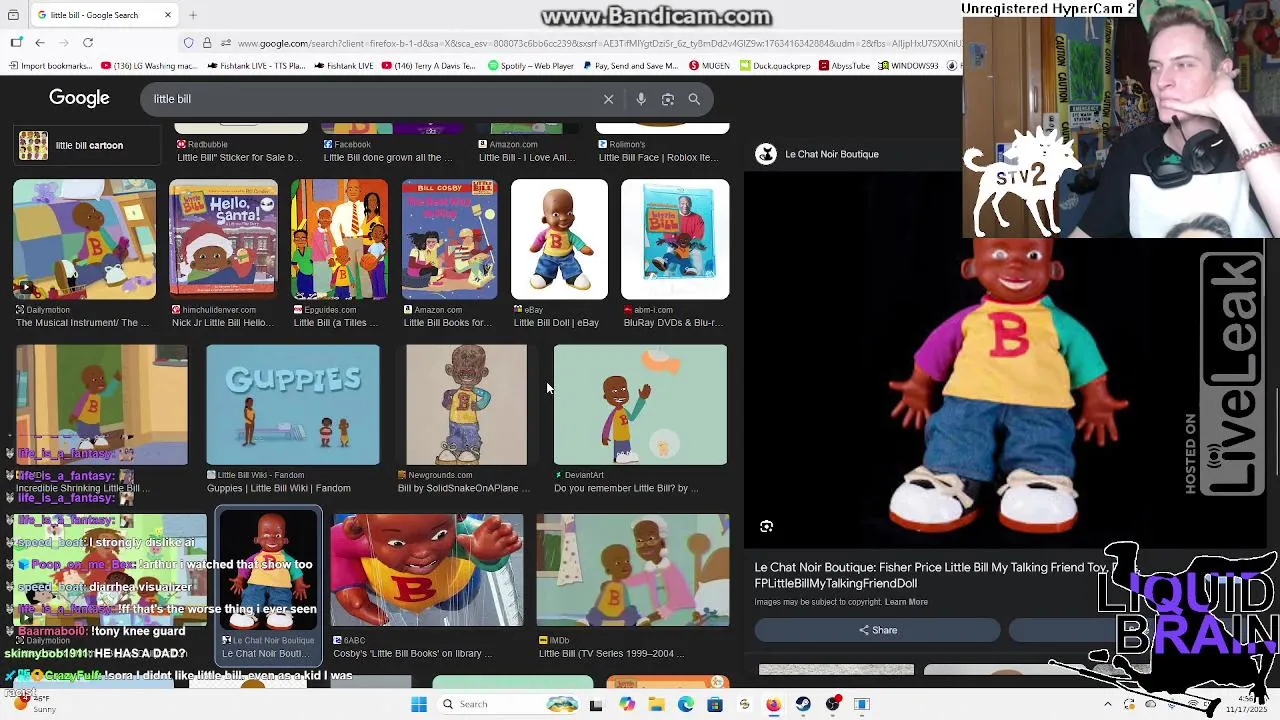Launch Microsoft Edge from taskbar

686,704
